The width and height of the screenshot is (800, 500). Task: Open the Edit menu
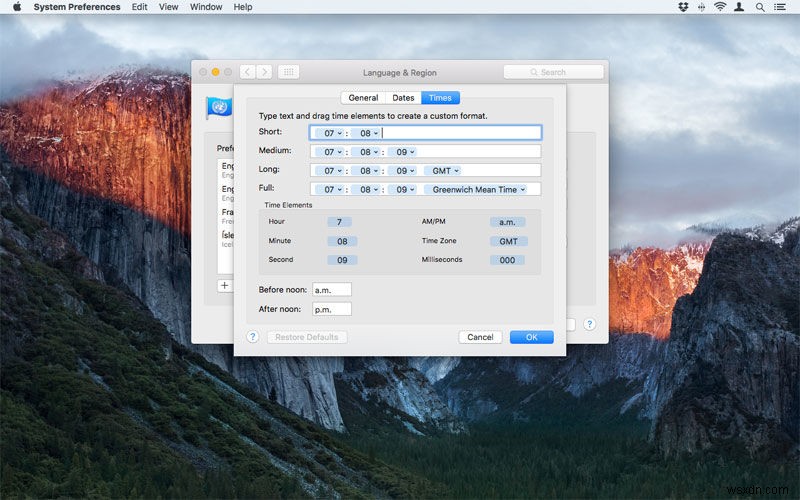pos(139,7)
